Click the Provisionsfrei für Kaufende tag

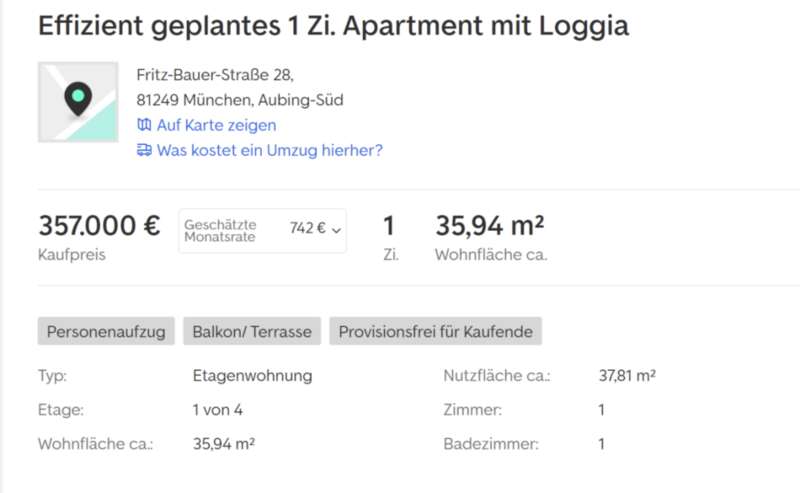point(436,331)
